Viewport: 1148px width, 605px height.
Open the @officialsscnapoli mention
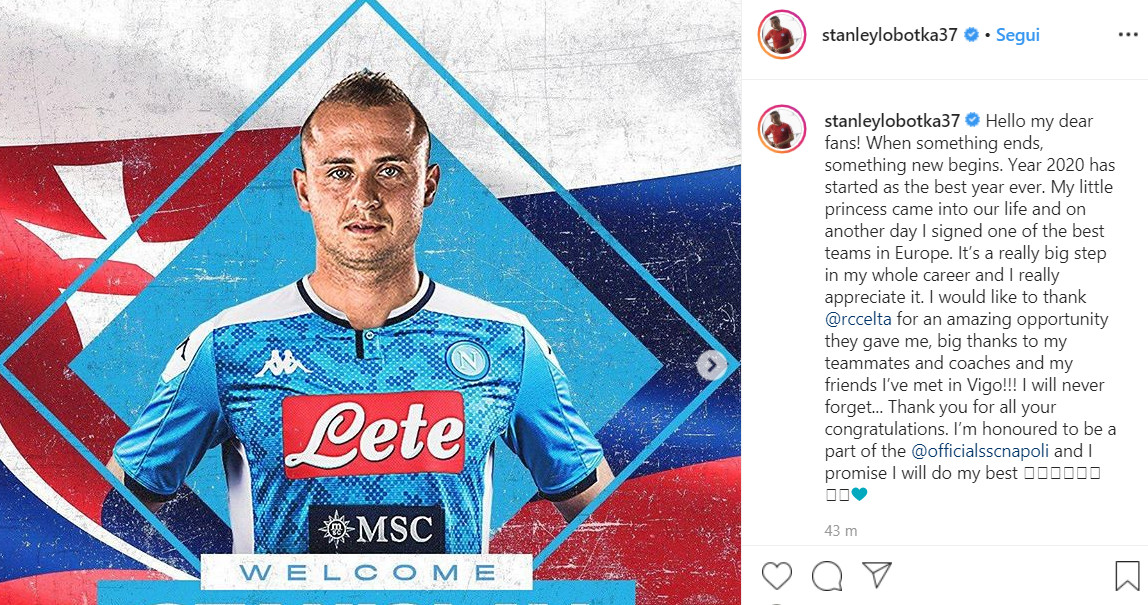coord(980,451)
